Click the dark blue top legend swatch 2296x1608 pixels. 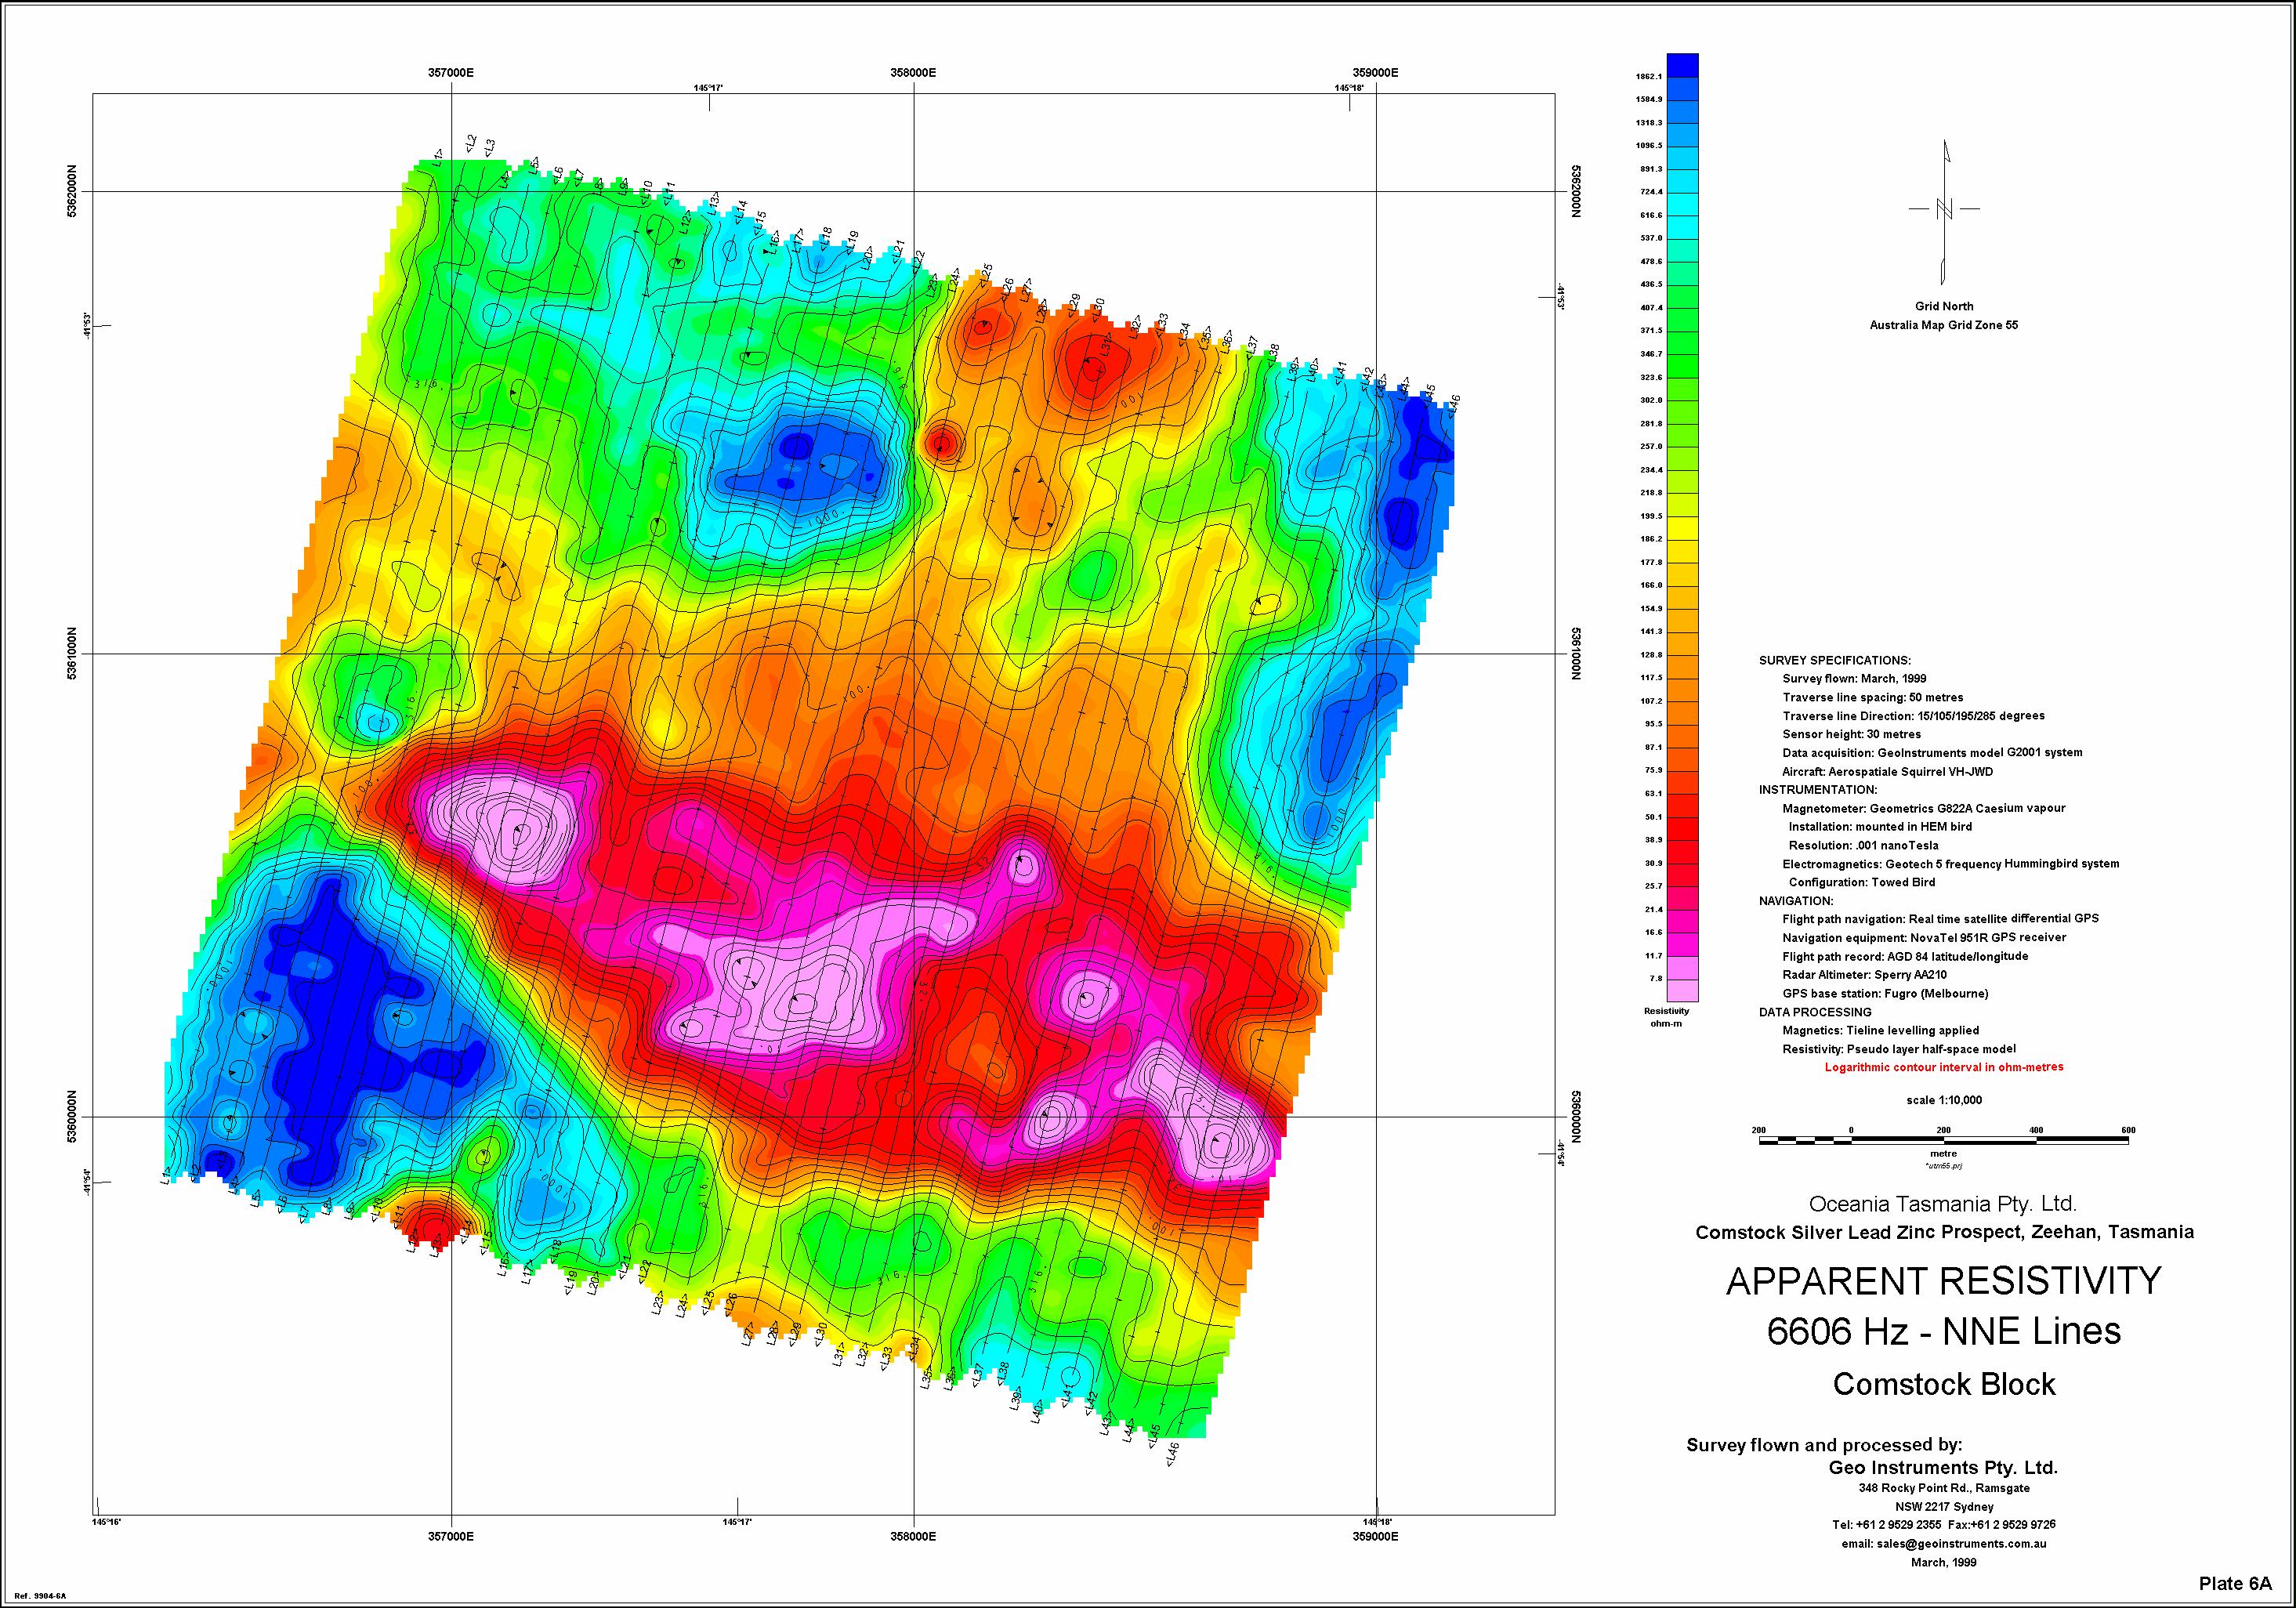(1683, 64)
